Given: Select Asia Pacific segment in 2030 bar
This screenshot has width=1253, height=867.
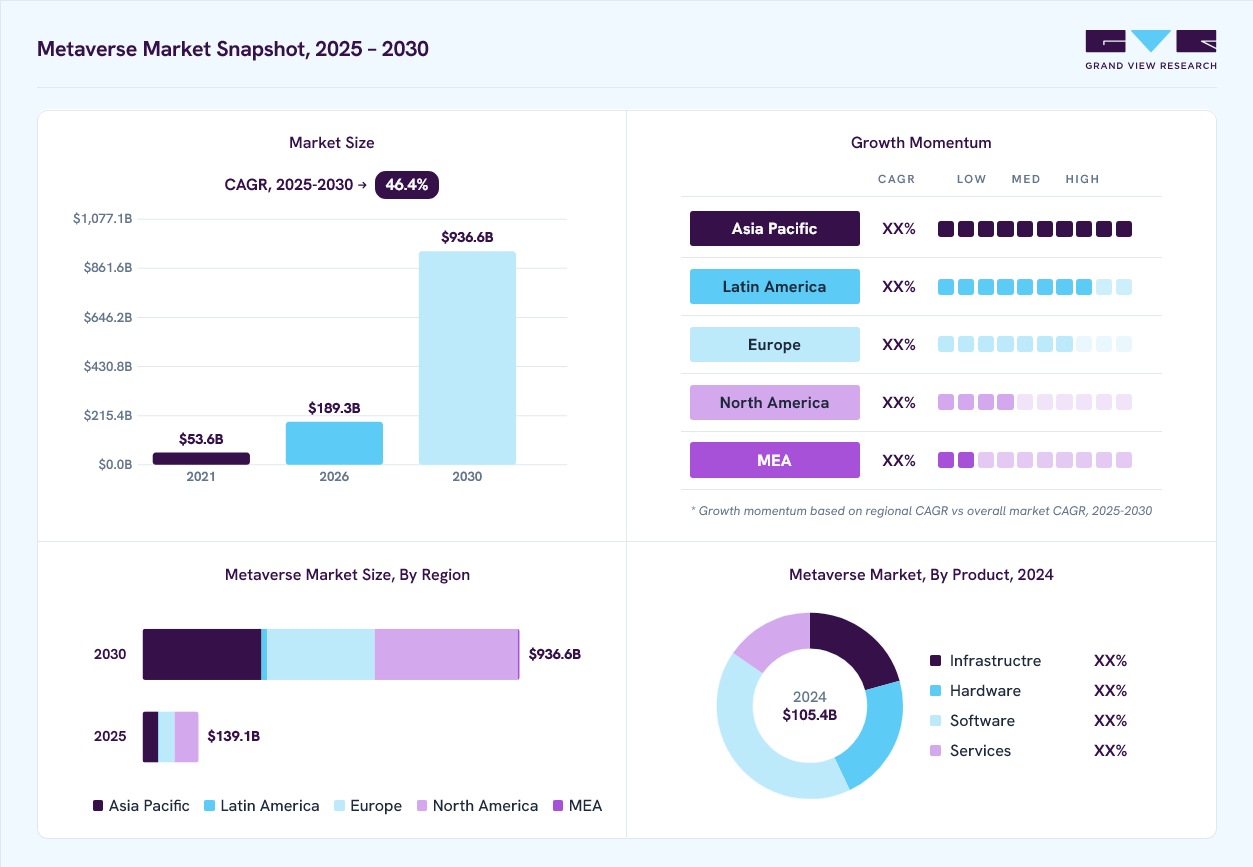Looking at the screenshot, I should pyautogui.click(x=202, y=655).
